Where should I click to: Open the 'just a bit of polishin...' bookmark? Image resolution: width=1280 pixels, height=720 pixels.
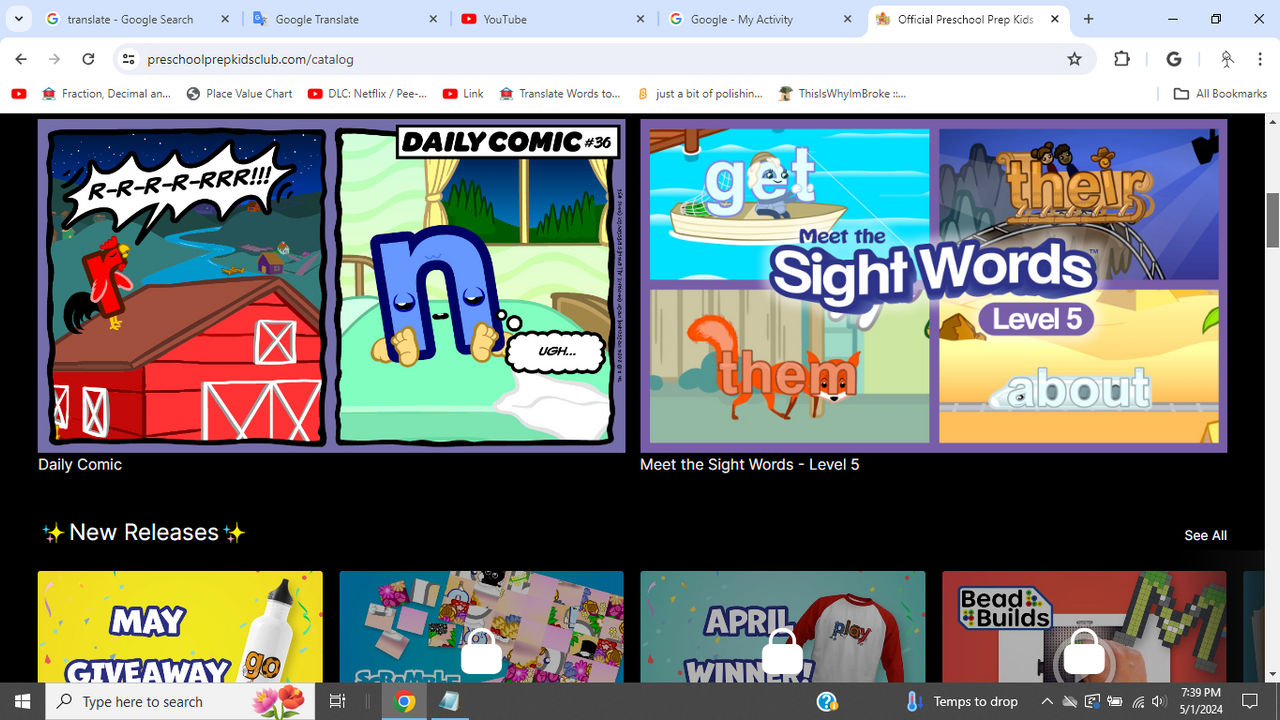pos(700,93)
